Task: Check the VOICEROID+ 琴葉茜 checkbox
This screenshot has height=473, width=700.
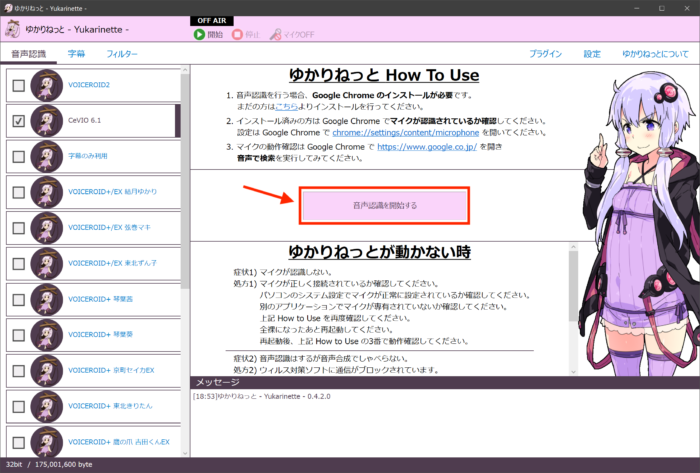Action: (x=18, y=299)
